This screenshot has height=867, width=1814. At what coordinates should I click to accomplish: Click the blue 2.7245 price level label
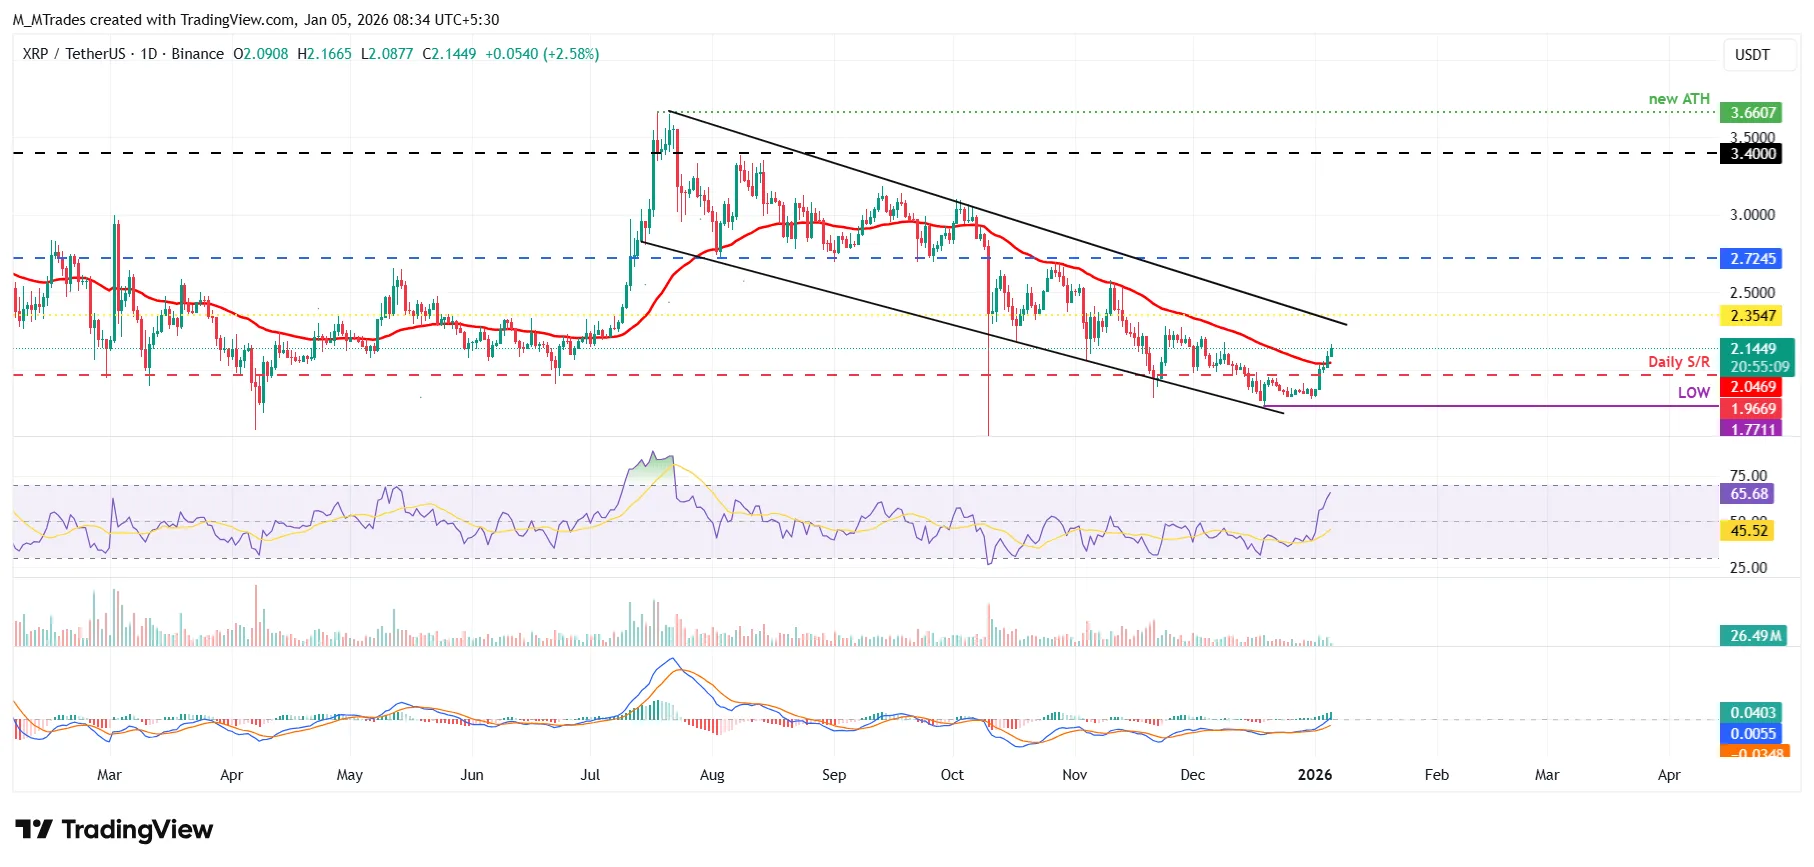pyautogui.click(x=1753, y=259)
